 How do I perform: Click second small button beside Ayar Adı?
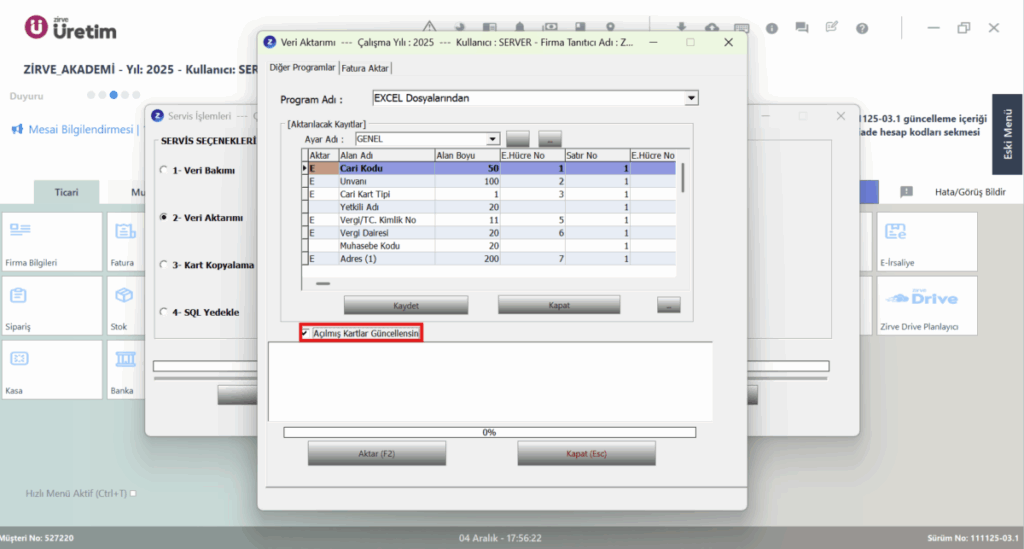coord(550,138)
